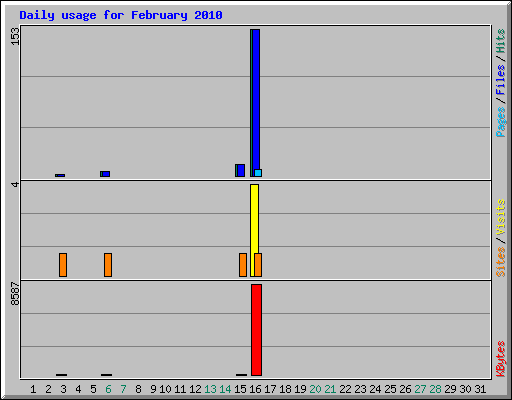Click day "19" on the x-axis
512x400 pixels.
300,389
